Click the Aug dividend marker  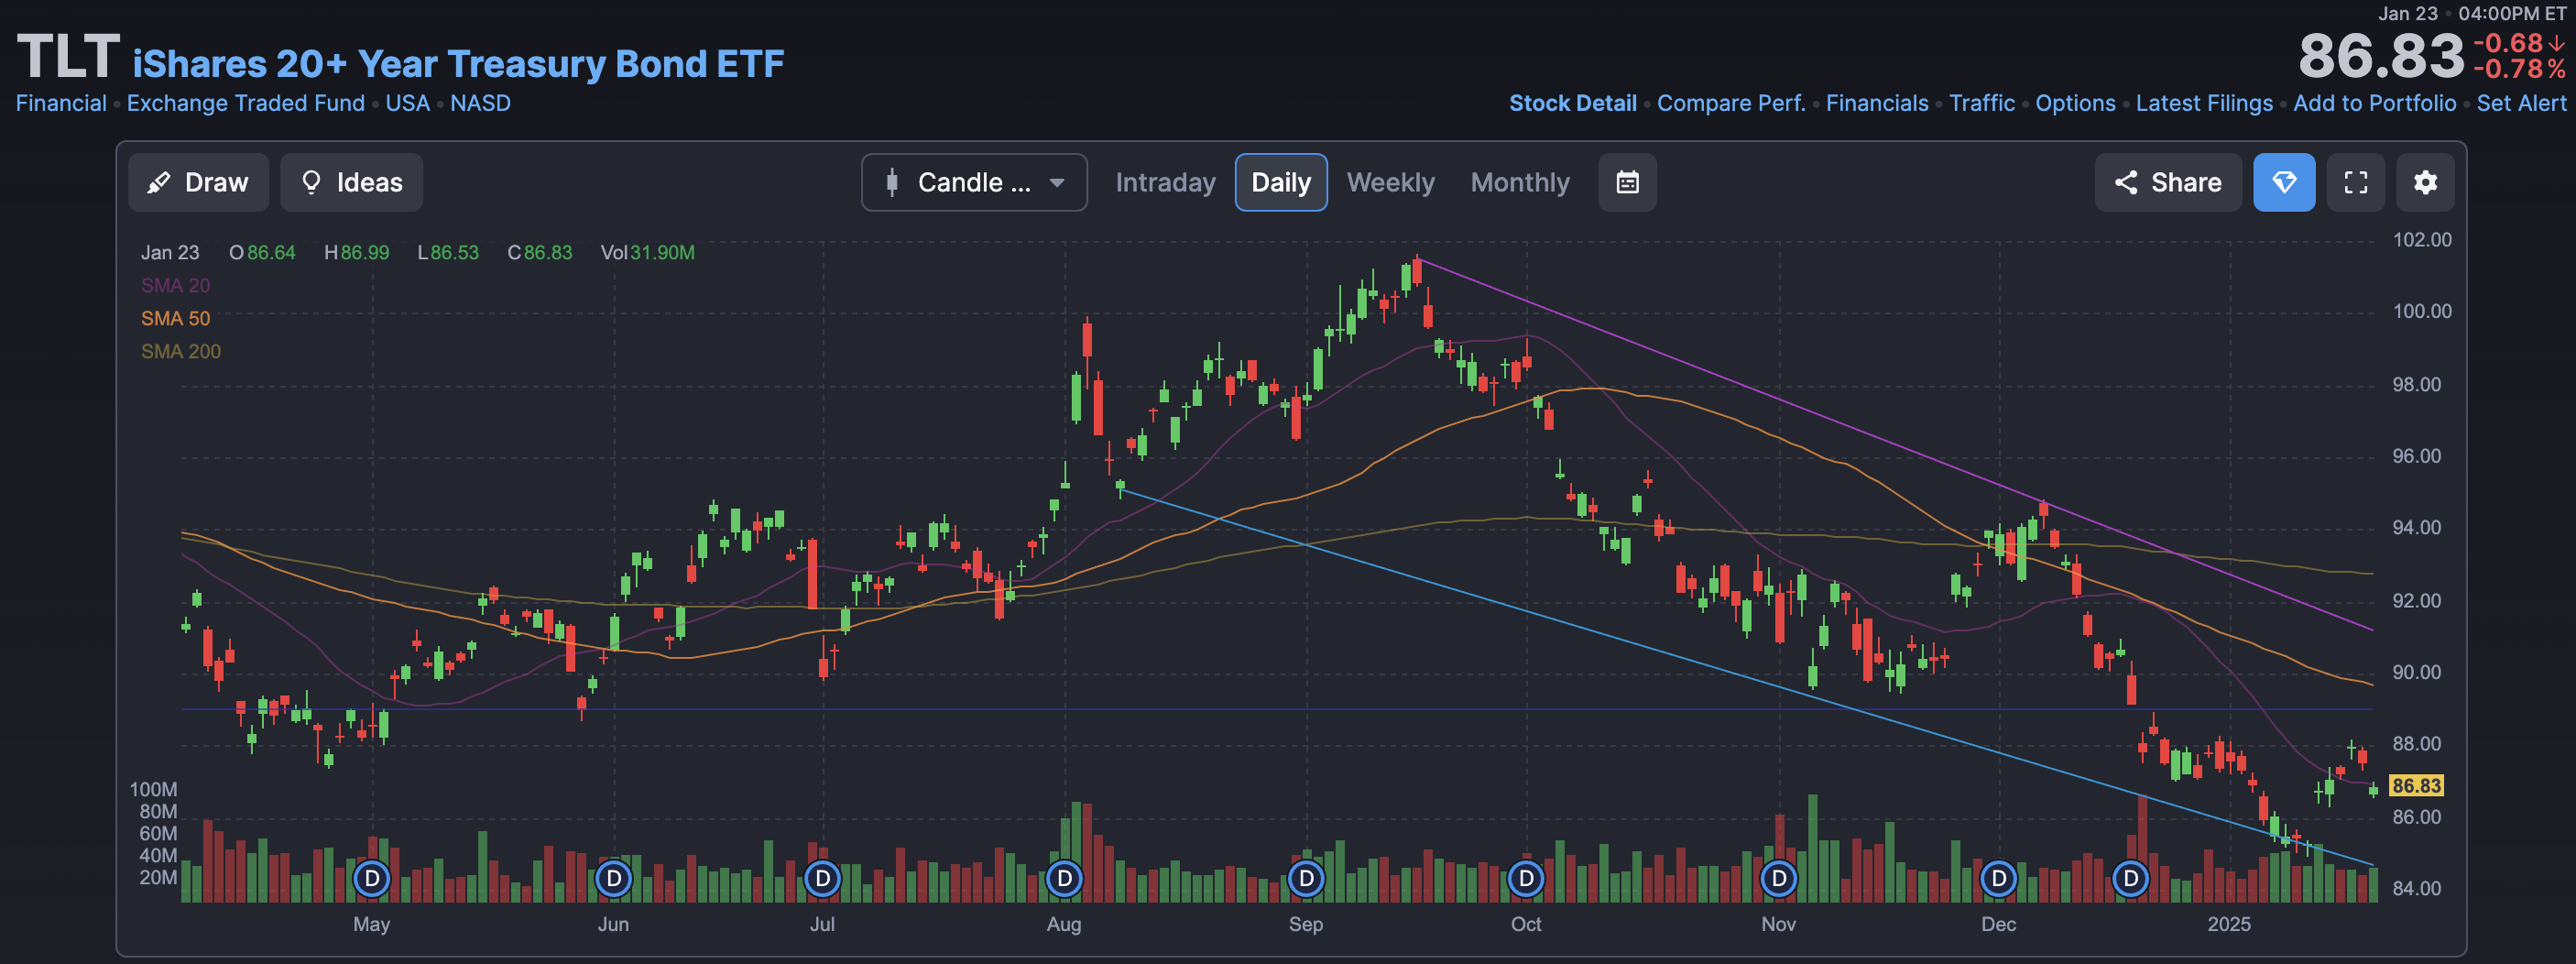tap(1064, 878)
